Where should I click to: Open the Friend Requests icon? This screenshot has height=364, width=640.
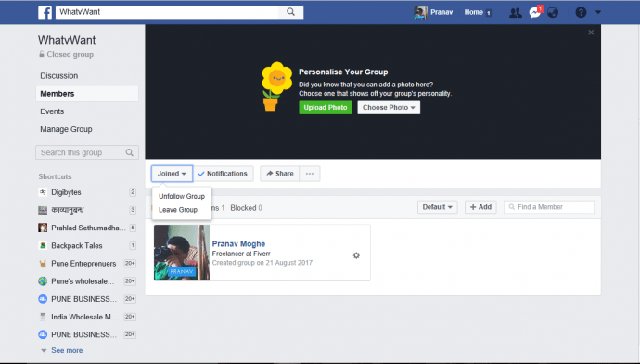click(515, 13)
